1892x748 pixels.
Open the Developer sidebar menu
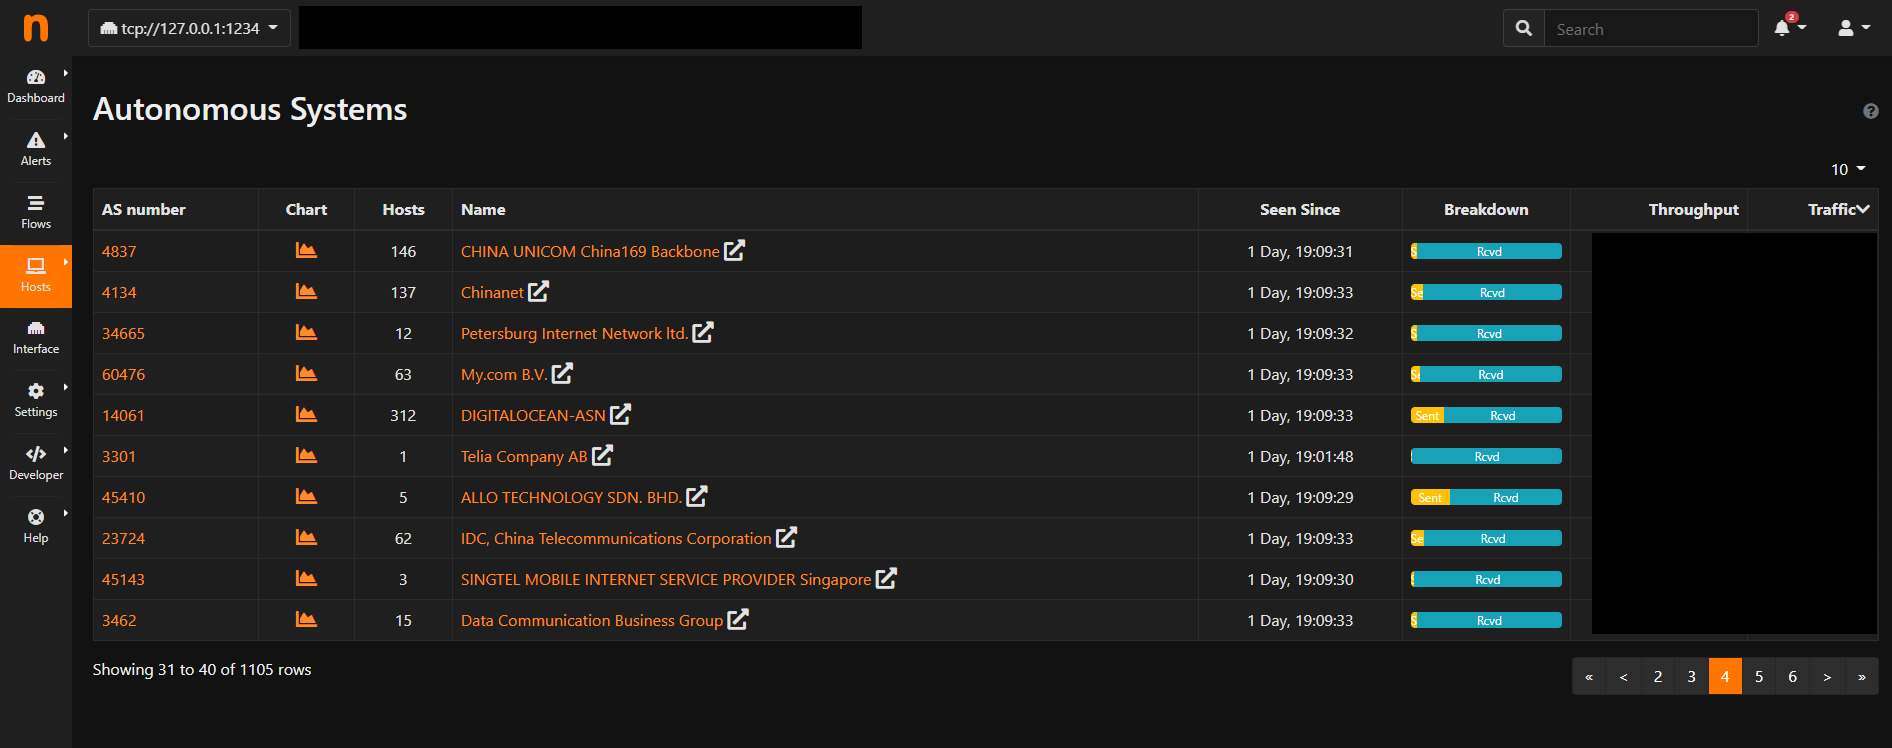36,464
